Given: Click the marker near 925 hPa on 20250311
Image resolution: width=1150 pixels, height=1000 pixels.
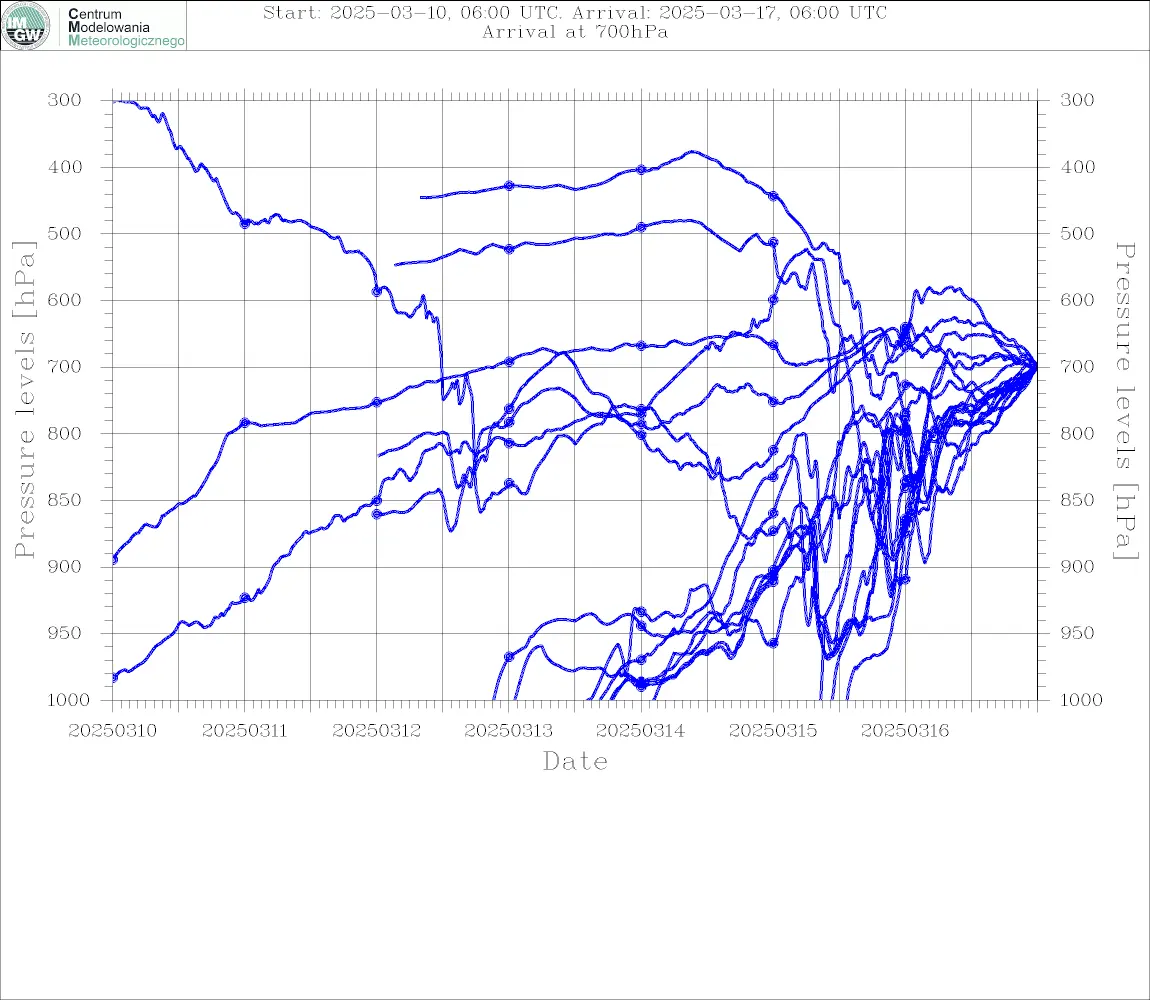Looking at the screenshot, I should (x=245, y=598).
